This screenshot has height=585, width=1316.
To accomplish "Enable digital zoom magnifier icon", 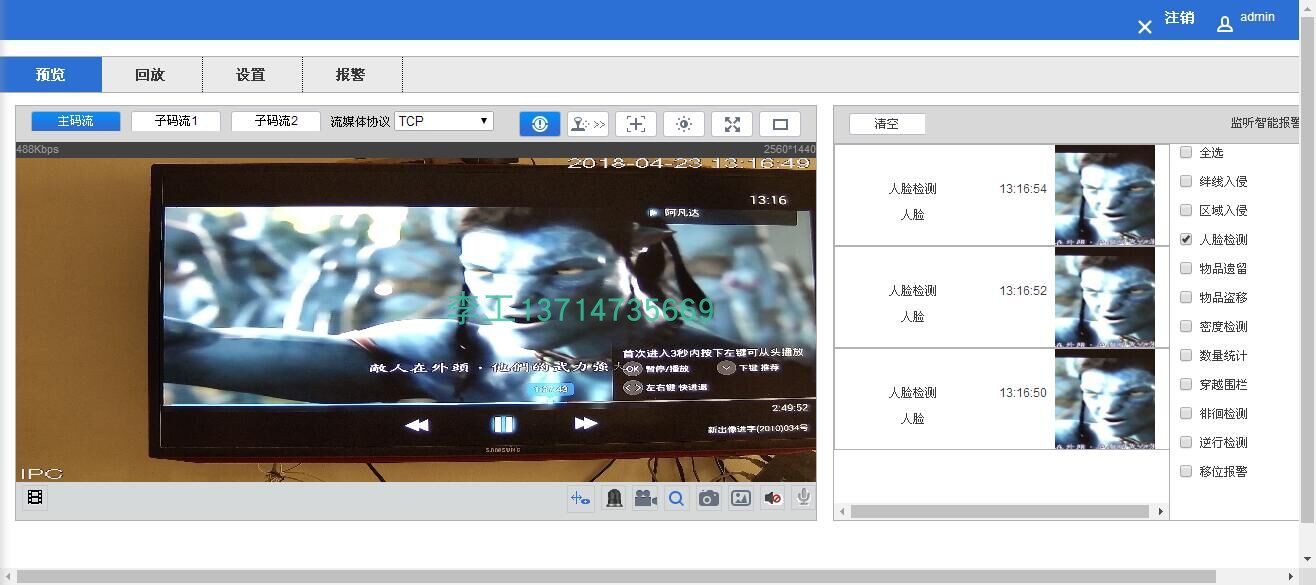I will [x=677, y=498].
